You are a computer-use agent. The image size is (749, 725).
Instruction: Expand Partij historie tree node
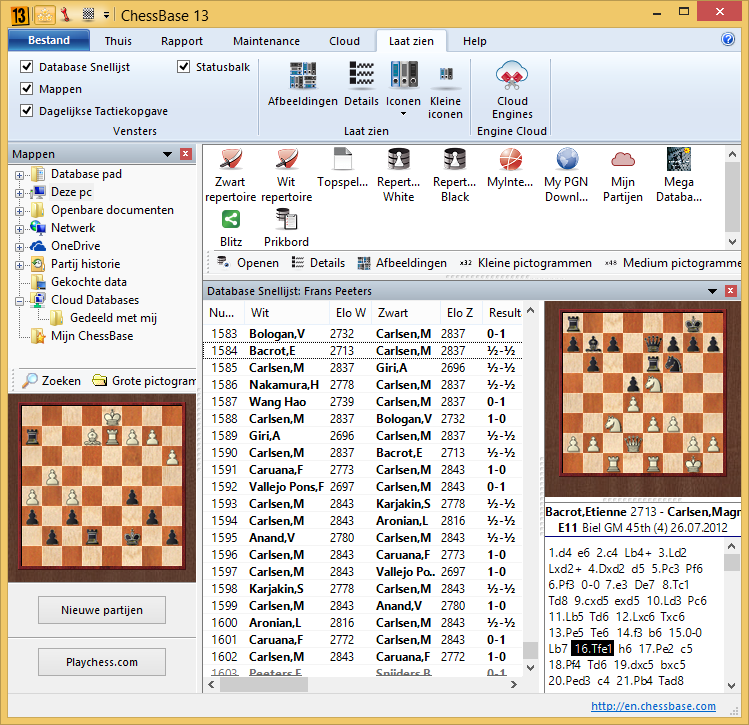(x=19, y=265)
